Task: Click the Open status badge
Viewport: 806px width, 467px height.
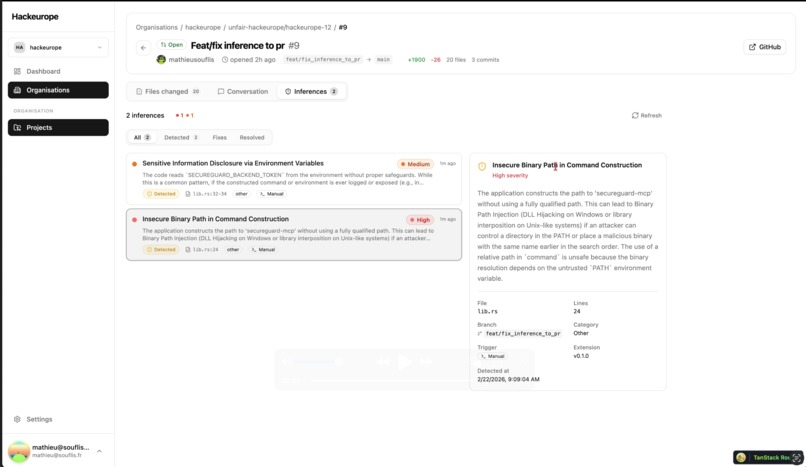Action: [171, 45]
